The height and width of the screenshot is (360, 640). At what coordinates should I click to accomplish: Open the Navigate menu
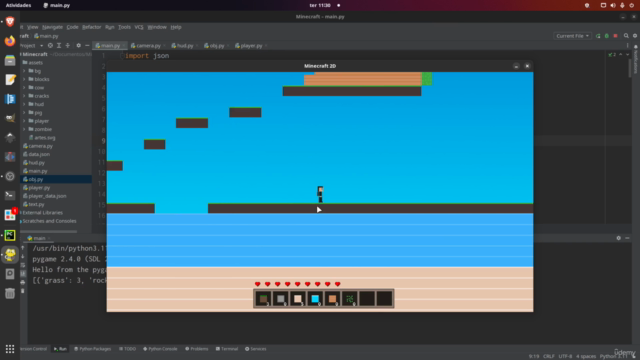tap(52, 27)
